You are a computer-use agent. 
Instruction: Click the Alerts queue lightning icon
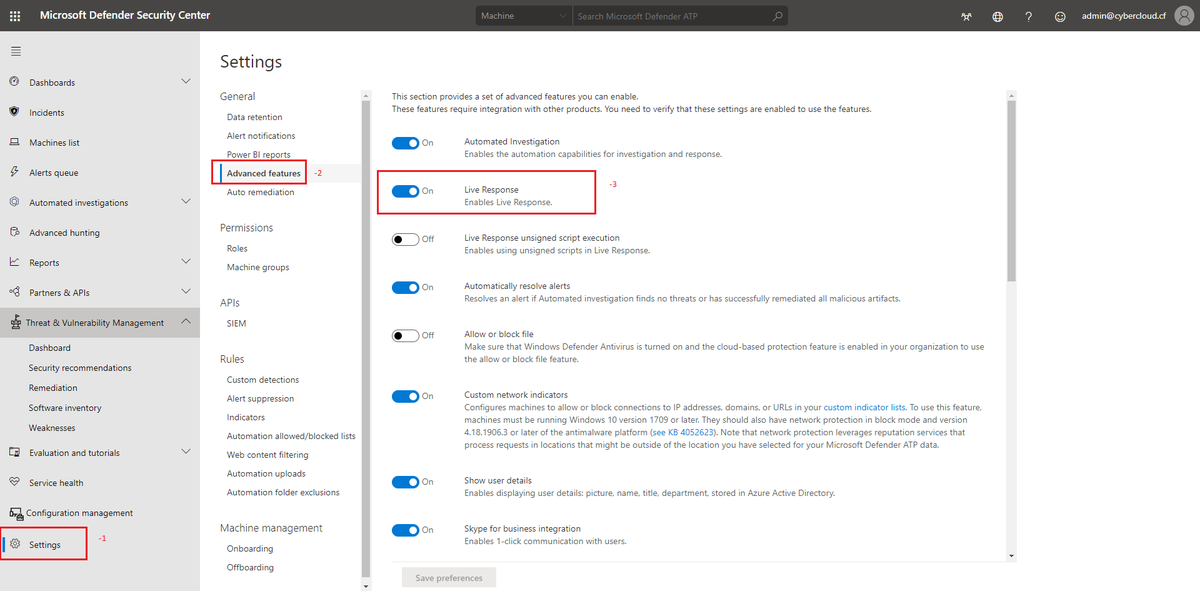(x=14, y=172)
